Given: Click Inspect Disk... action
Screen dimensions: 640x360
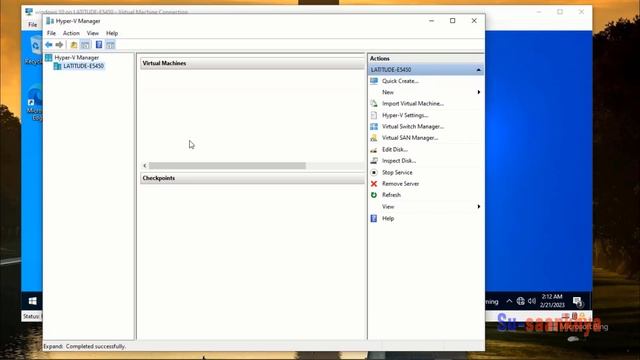Looking at the screenshot, I should (399, 161).
